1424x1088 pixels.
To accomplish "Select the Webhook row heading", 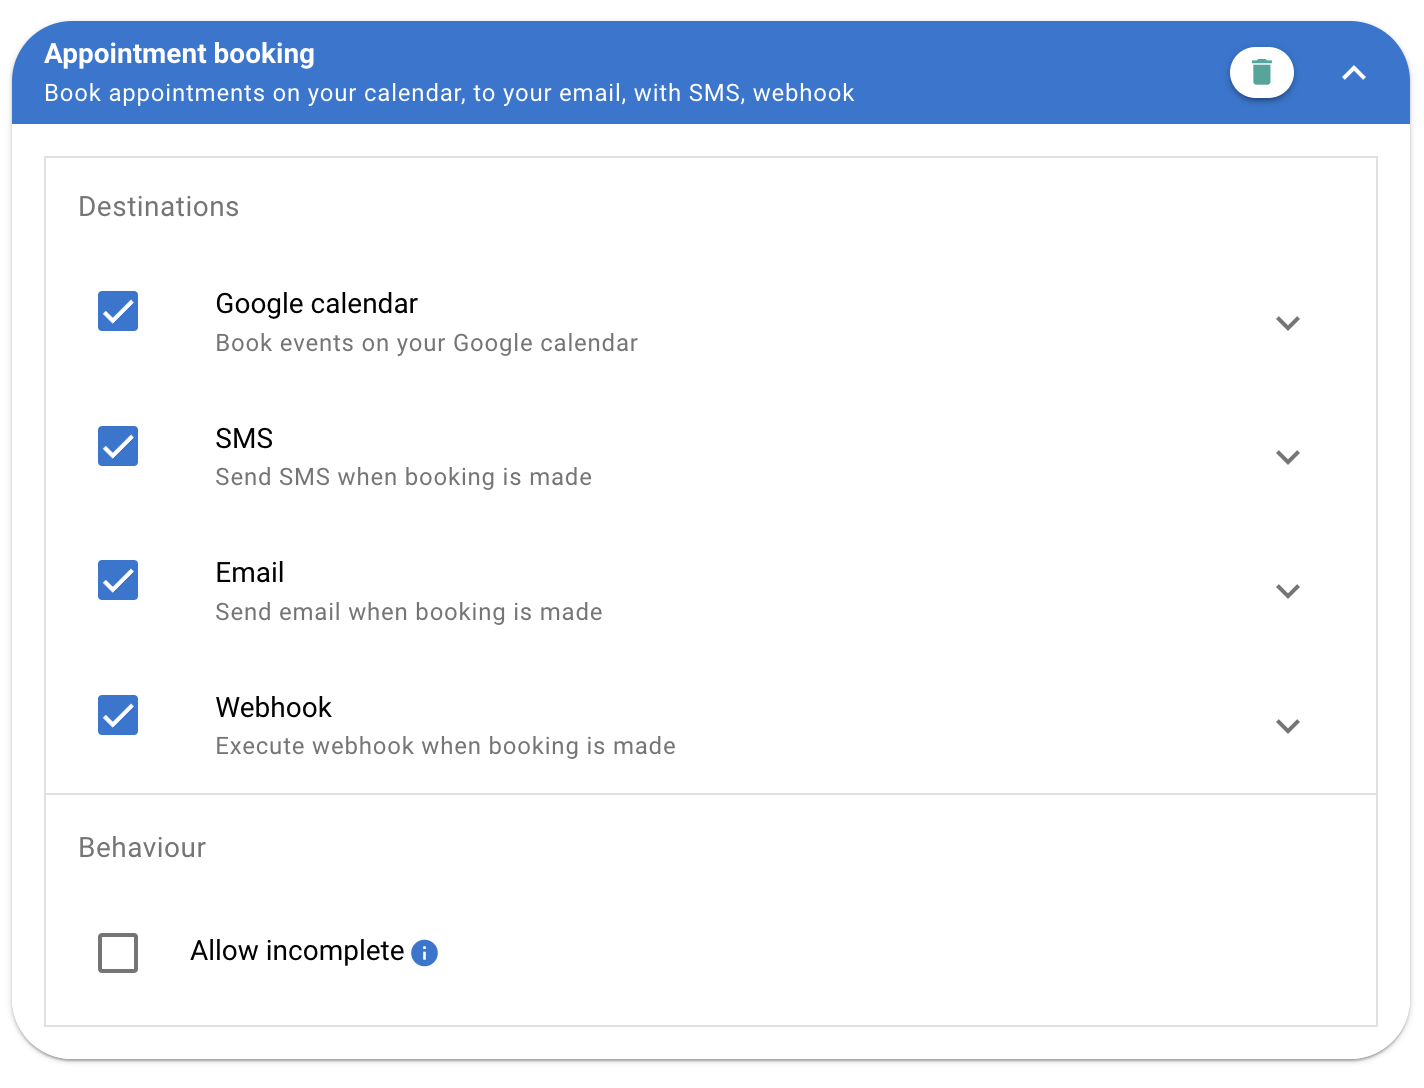I will [273, 708].
